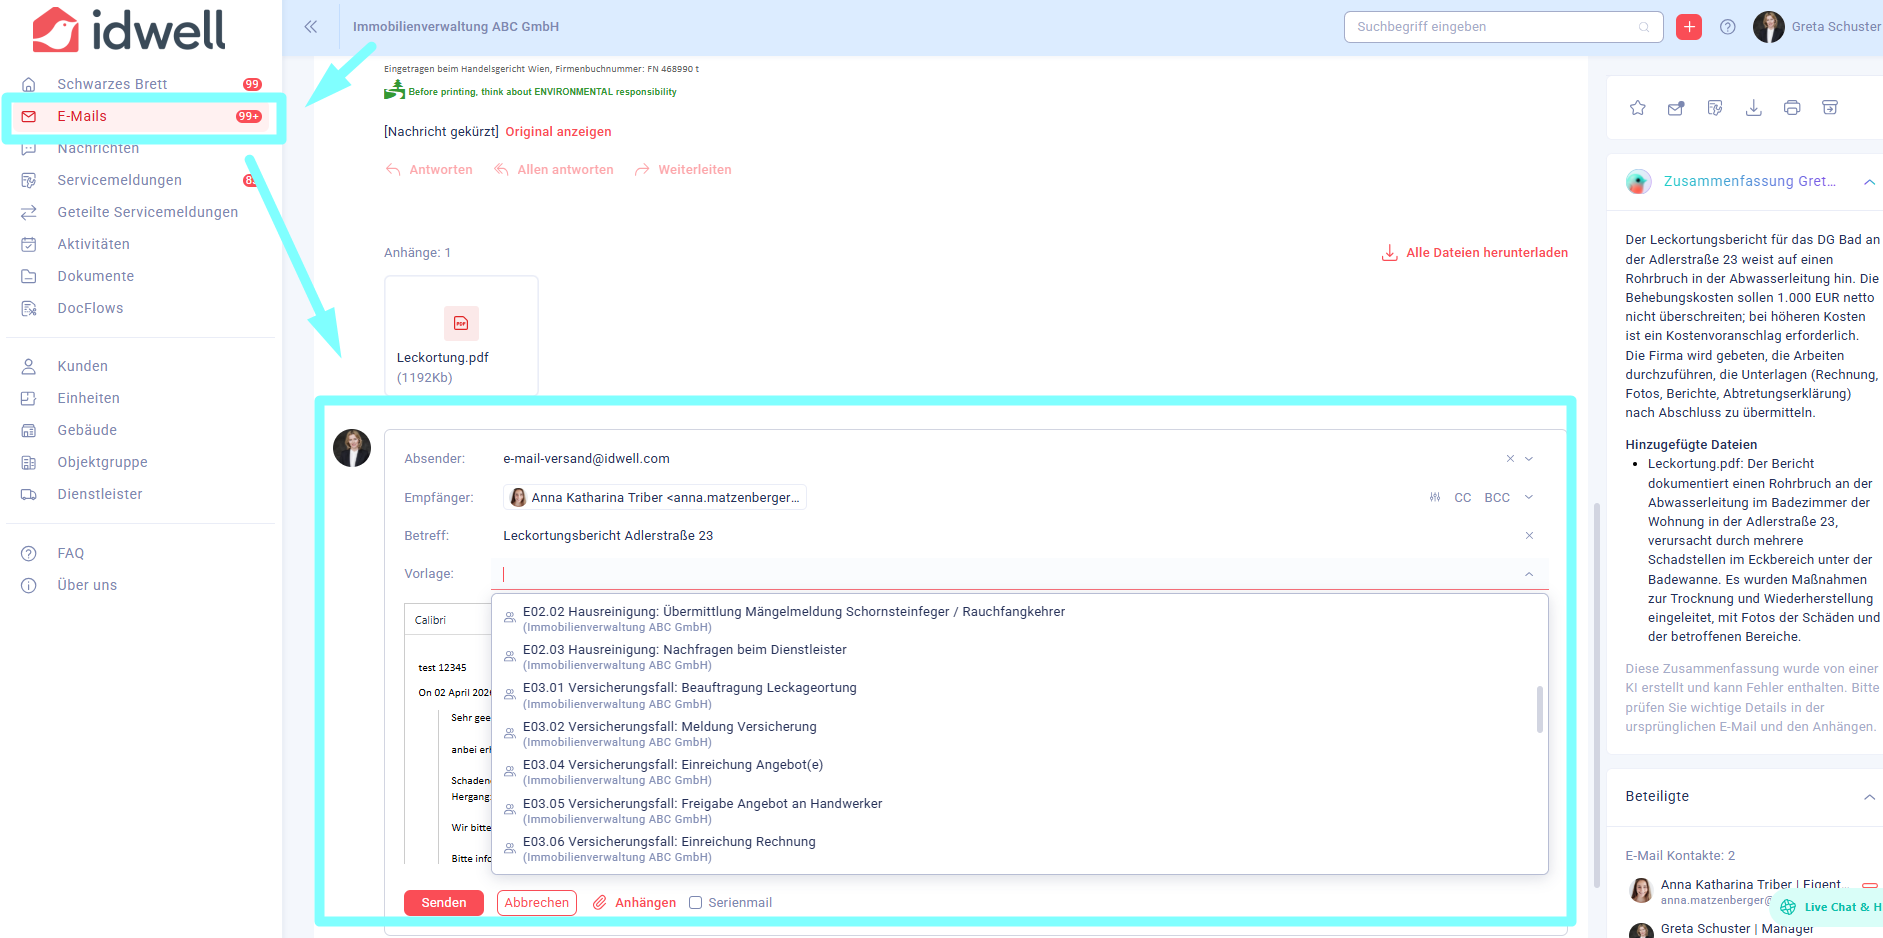Remove Anna Katharina Triber contact minus icon
The width and height of the screenshot is (1883, 938).
coord(1869,886)
